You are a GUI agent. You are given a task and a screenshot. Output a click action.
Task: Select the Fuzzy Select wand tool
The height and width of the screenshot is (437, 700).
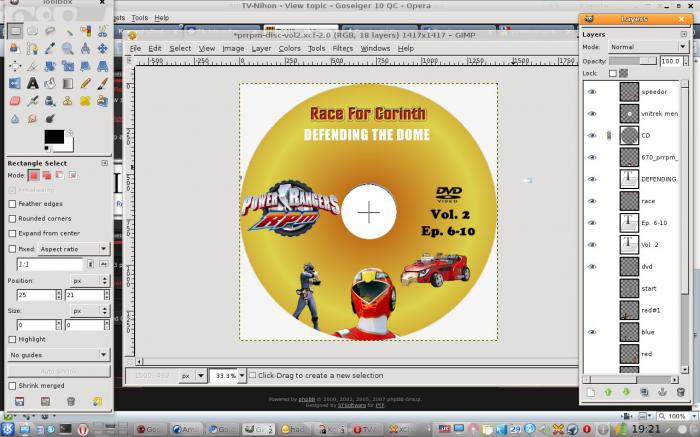click(x=67, y=31)
